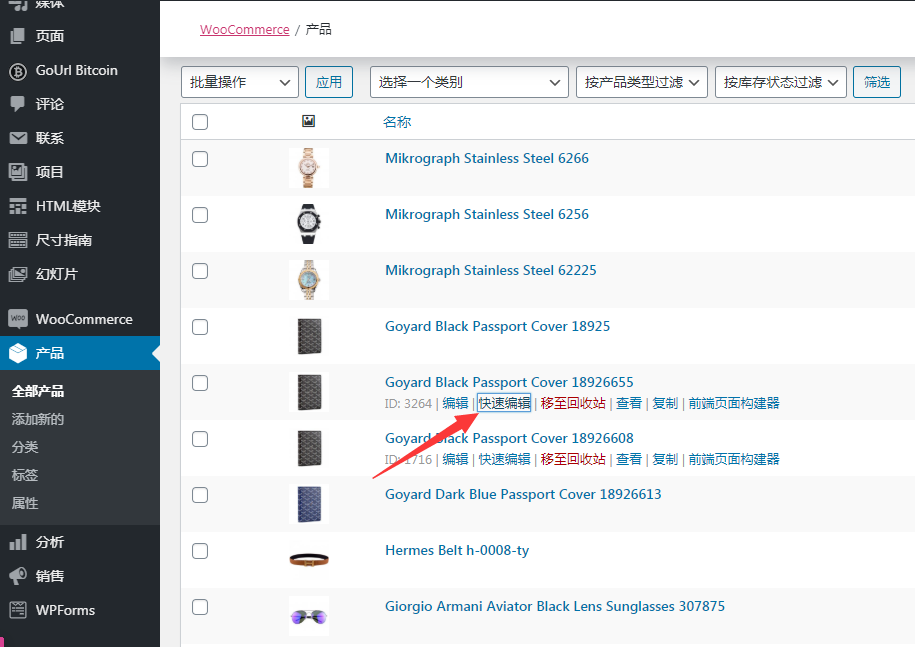Sort by 名称 column header

point(397,122)
